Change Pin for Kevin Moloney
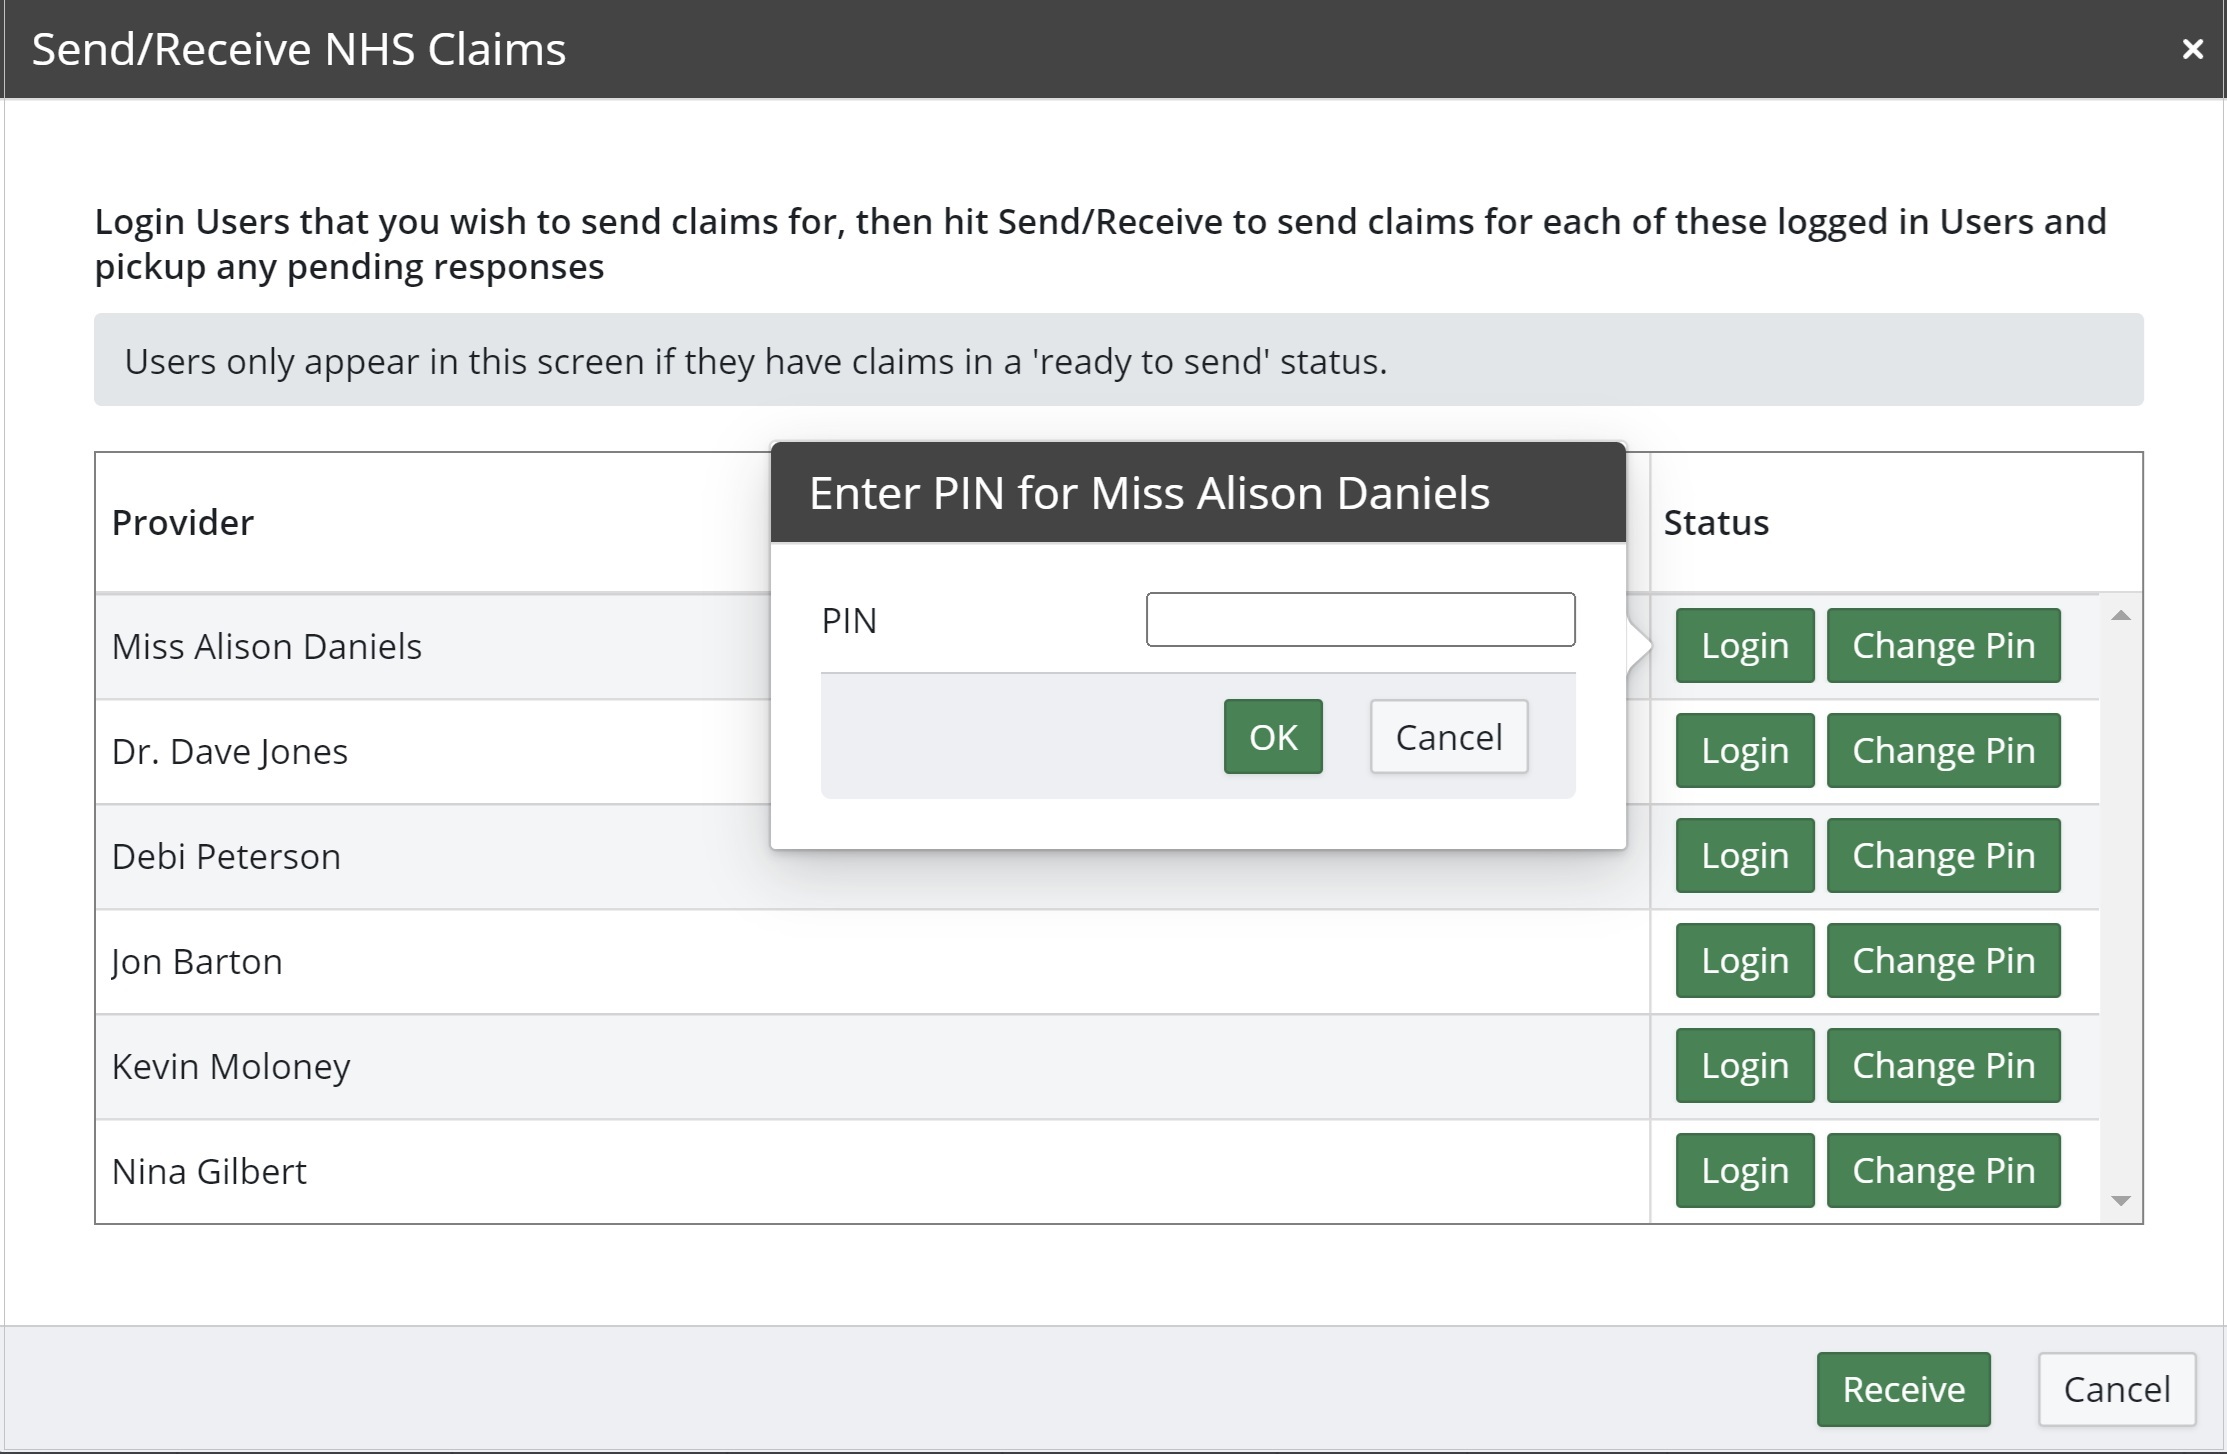Screen dimensions: 2227x1454 point(1944,1066)
